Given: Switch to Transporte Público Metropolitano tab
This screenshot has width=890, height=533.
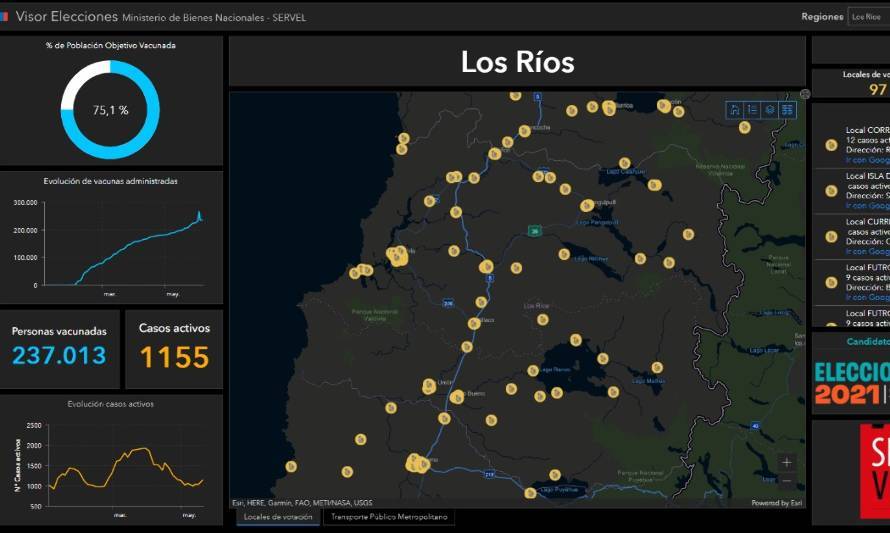Looking at the screenshot, I should (389, 517).
